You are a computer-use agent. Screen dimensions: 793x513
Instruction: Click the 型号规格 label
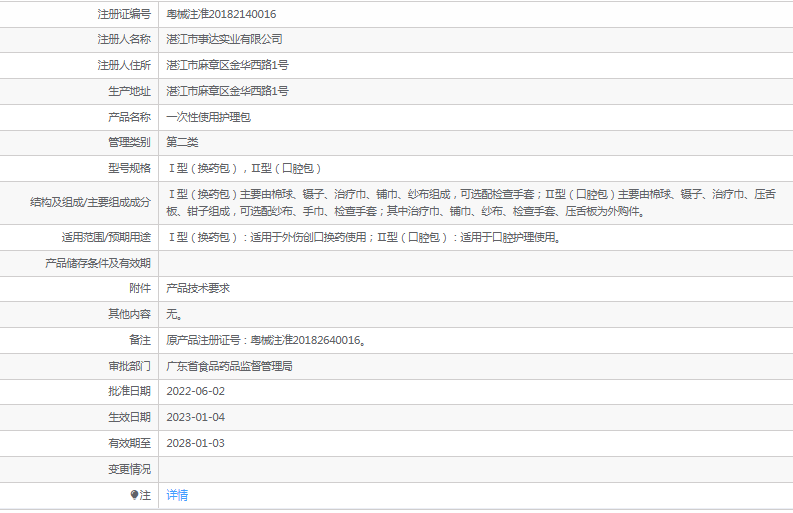[129, 168]
